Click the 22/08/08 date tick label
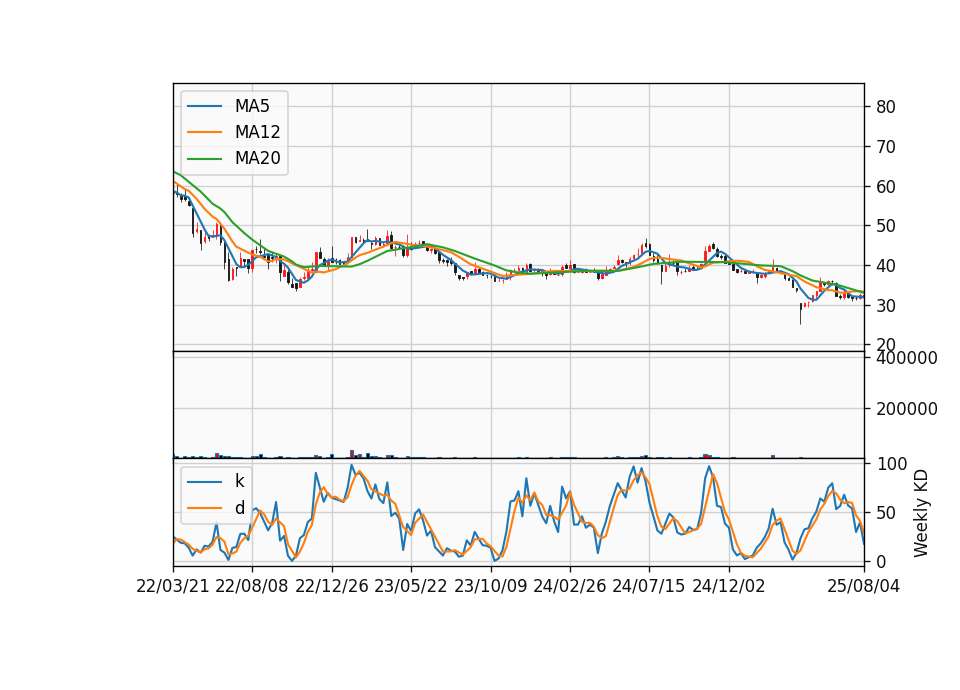Screen dimensions: 960x690 pyautogui.click(x=252, y=587)
